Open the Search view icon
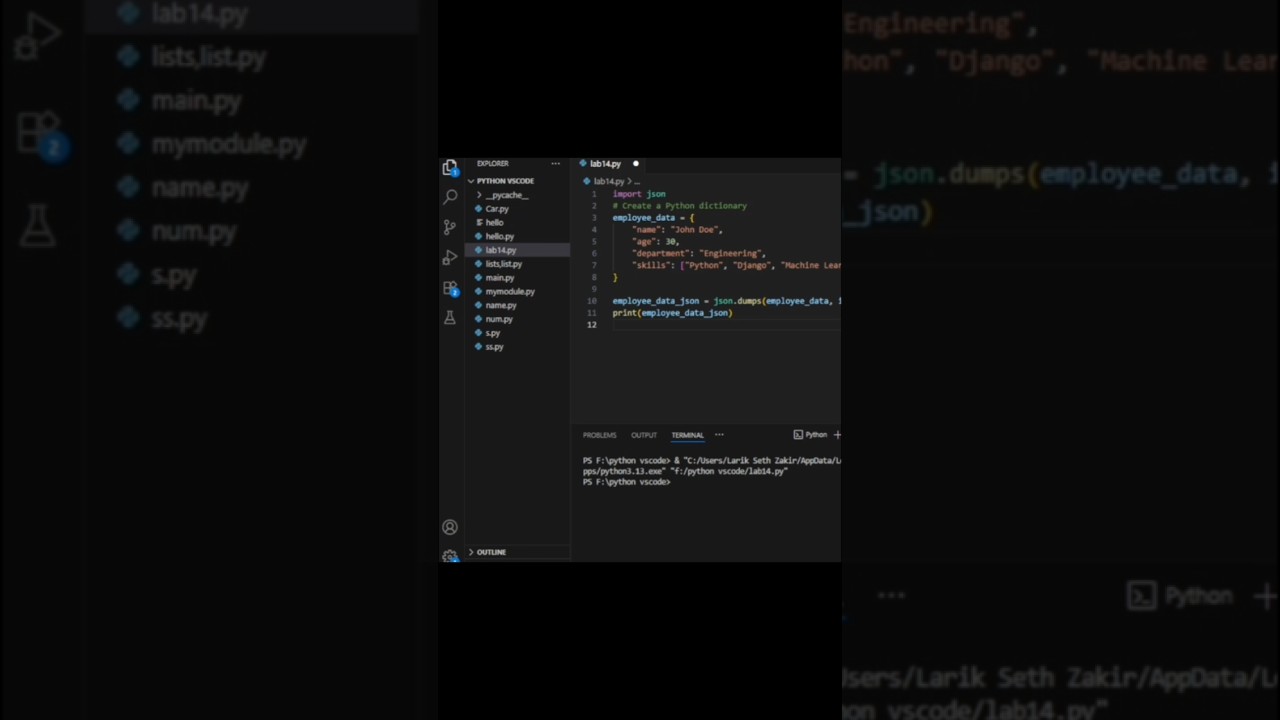Screen dimensions: 1280x720 coord(450,197)
